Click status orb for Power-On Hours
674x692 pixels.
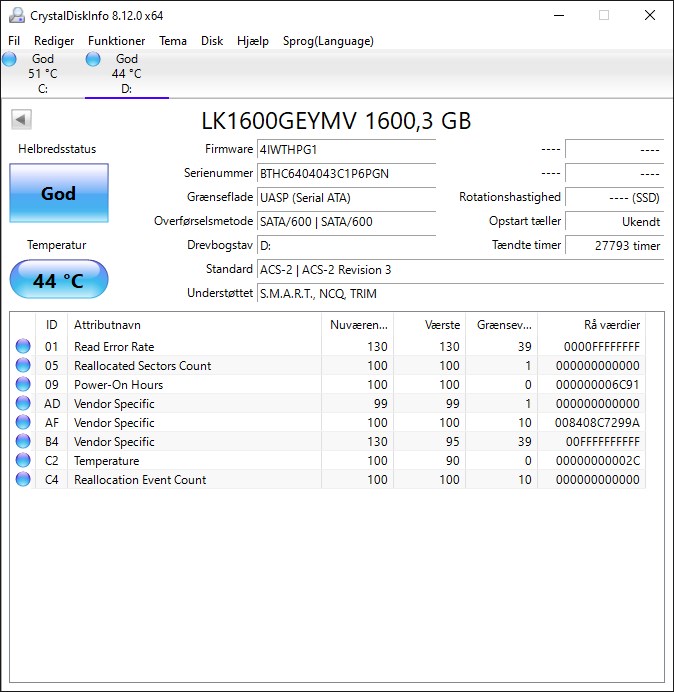click(23, 384)
